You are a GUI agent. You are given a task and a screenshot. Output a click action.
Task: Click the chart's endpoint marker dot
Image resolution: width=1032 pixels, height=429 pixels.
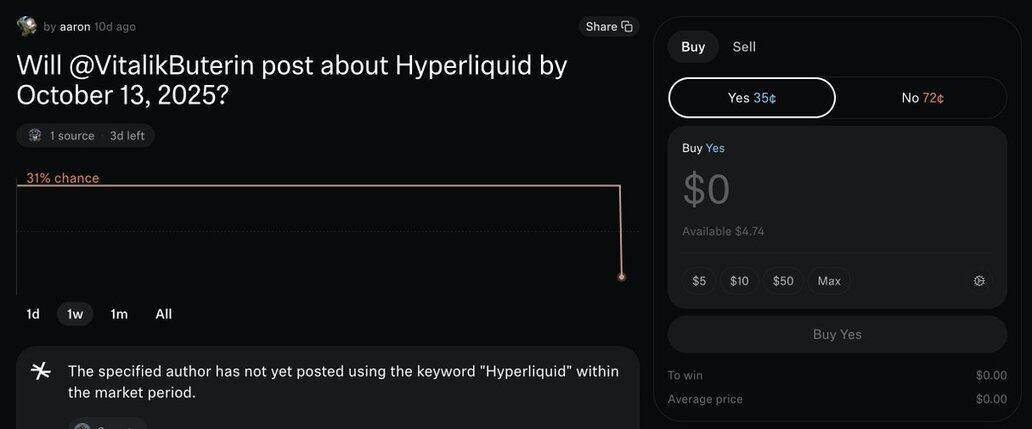click(x=622, y=277)
